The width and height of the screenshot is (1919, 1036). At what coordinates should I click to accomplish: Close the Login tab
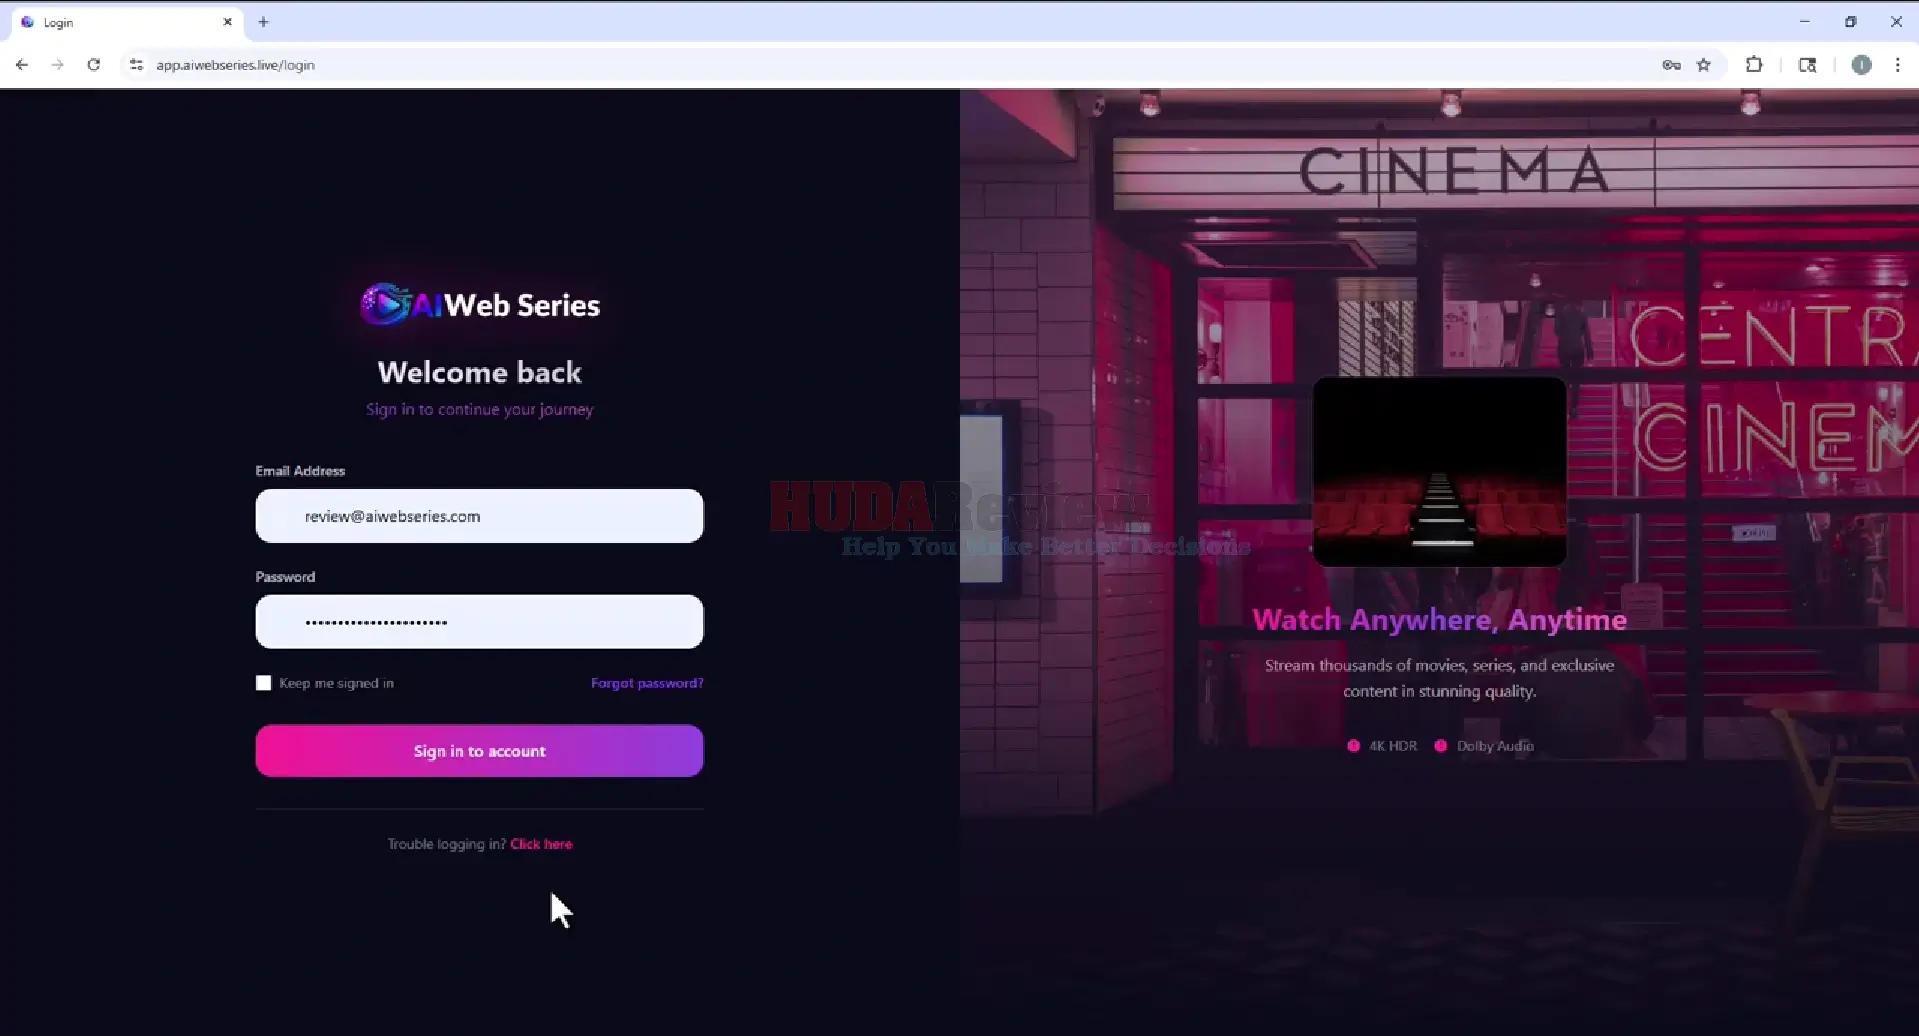(x=227, y=22)
